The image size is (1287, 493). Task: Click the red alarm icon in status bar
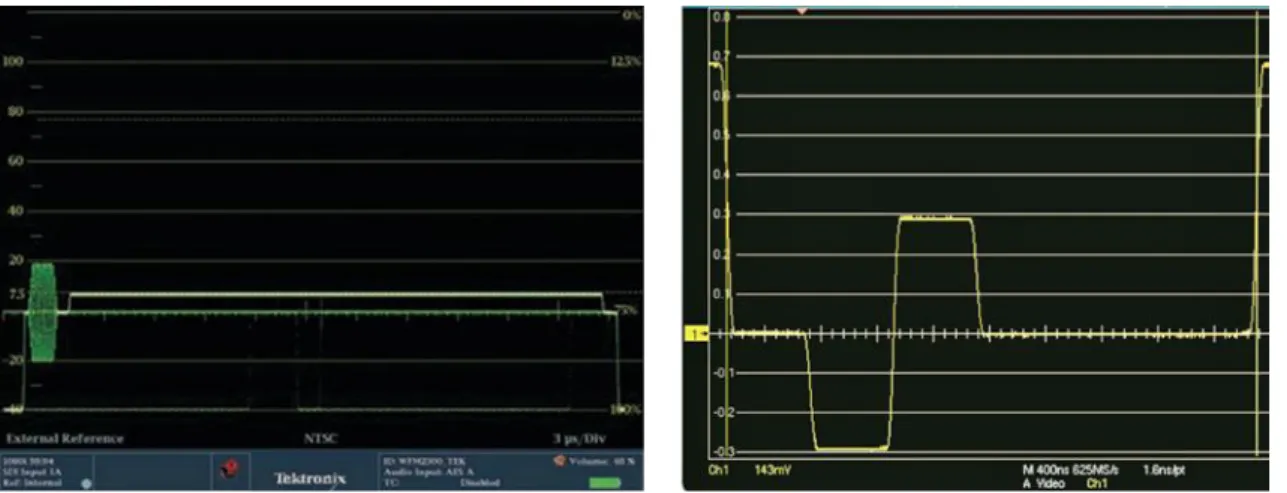(230, 468)
